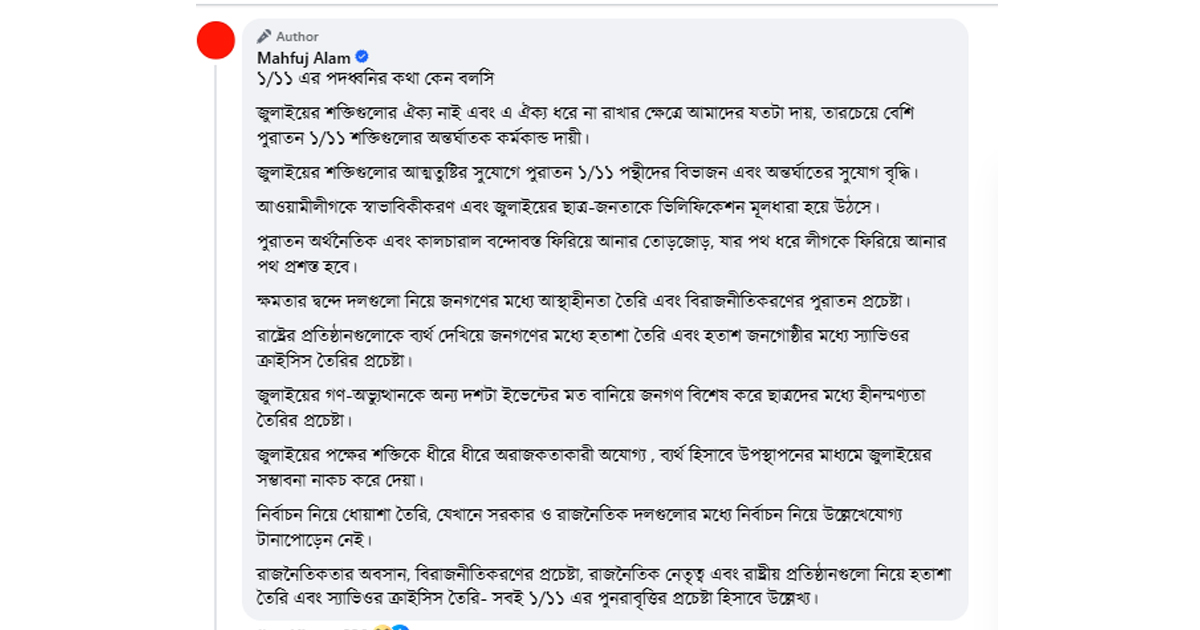Click the paragraph starting 'জুলাইয়ের শক্তিগুলোর ঐক্য নাই'
This screenshot has width=1200, height=630.
585,124
